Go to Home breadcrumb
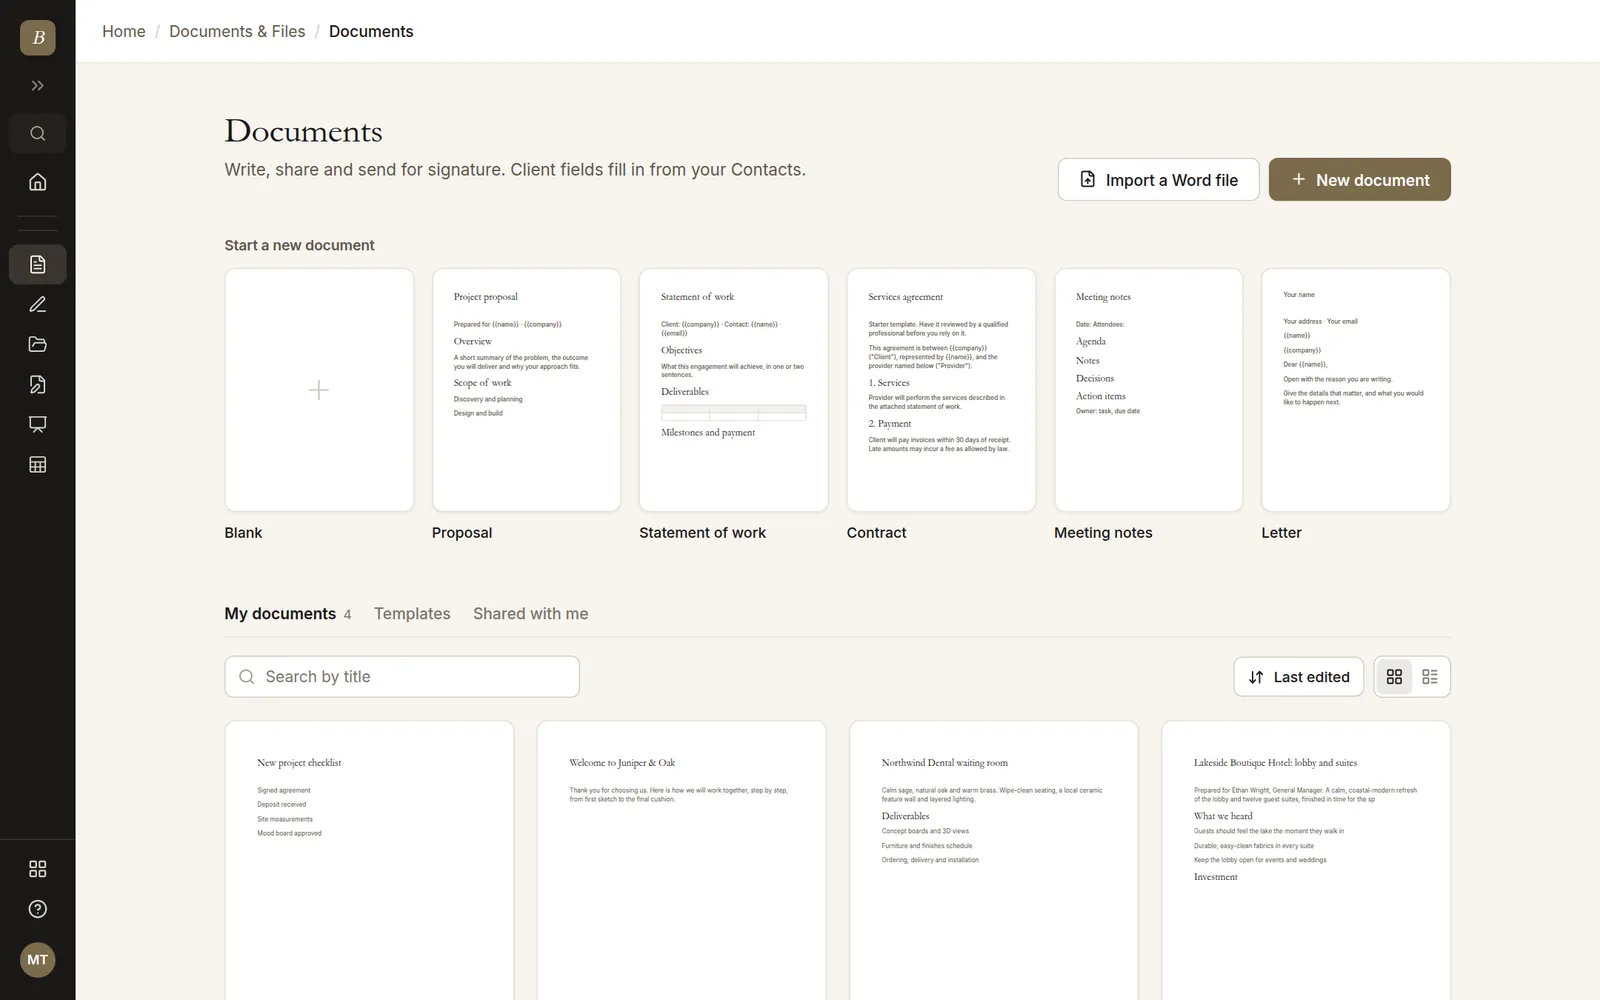Viewport: 1600px width, 1000px height. (x=124, y=31)
